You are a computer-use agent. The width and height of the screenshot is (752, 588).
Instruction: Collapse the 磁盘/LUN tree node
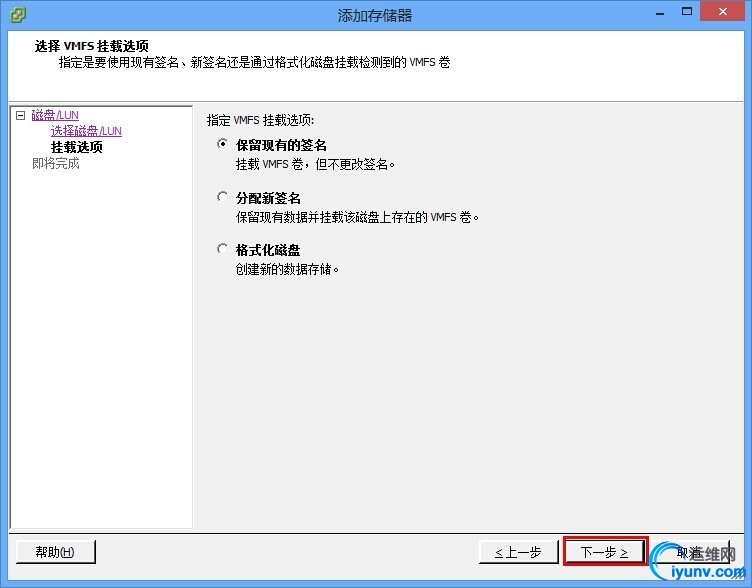point(20,115)
